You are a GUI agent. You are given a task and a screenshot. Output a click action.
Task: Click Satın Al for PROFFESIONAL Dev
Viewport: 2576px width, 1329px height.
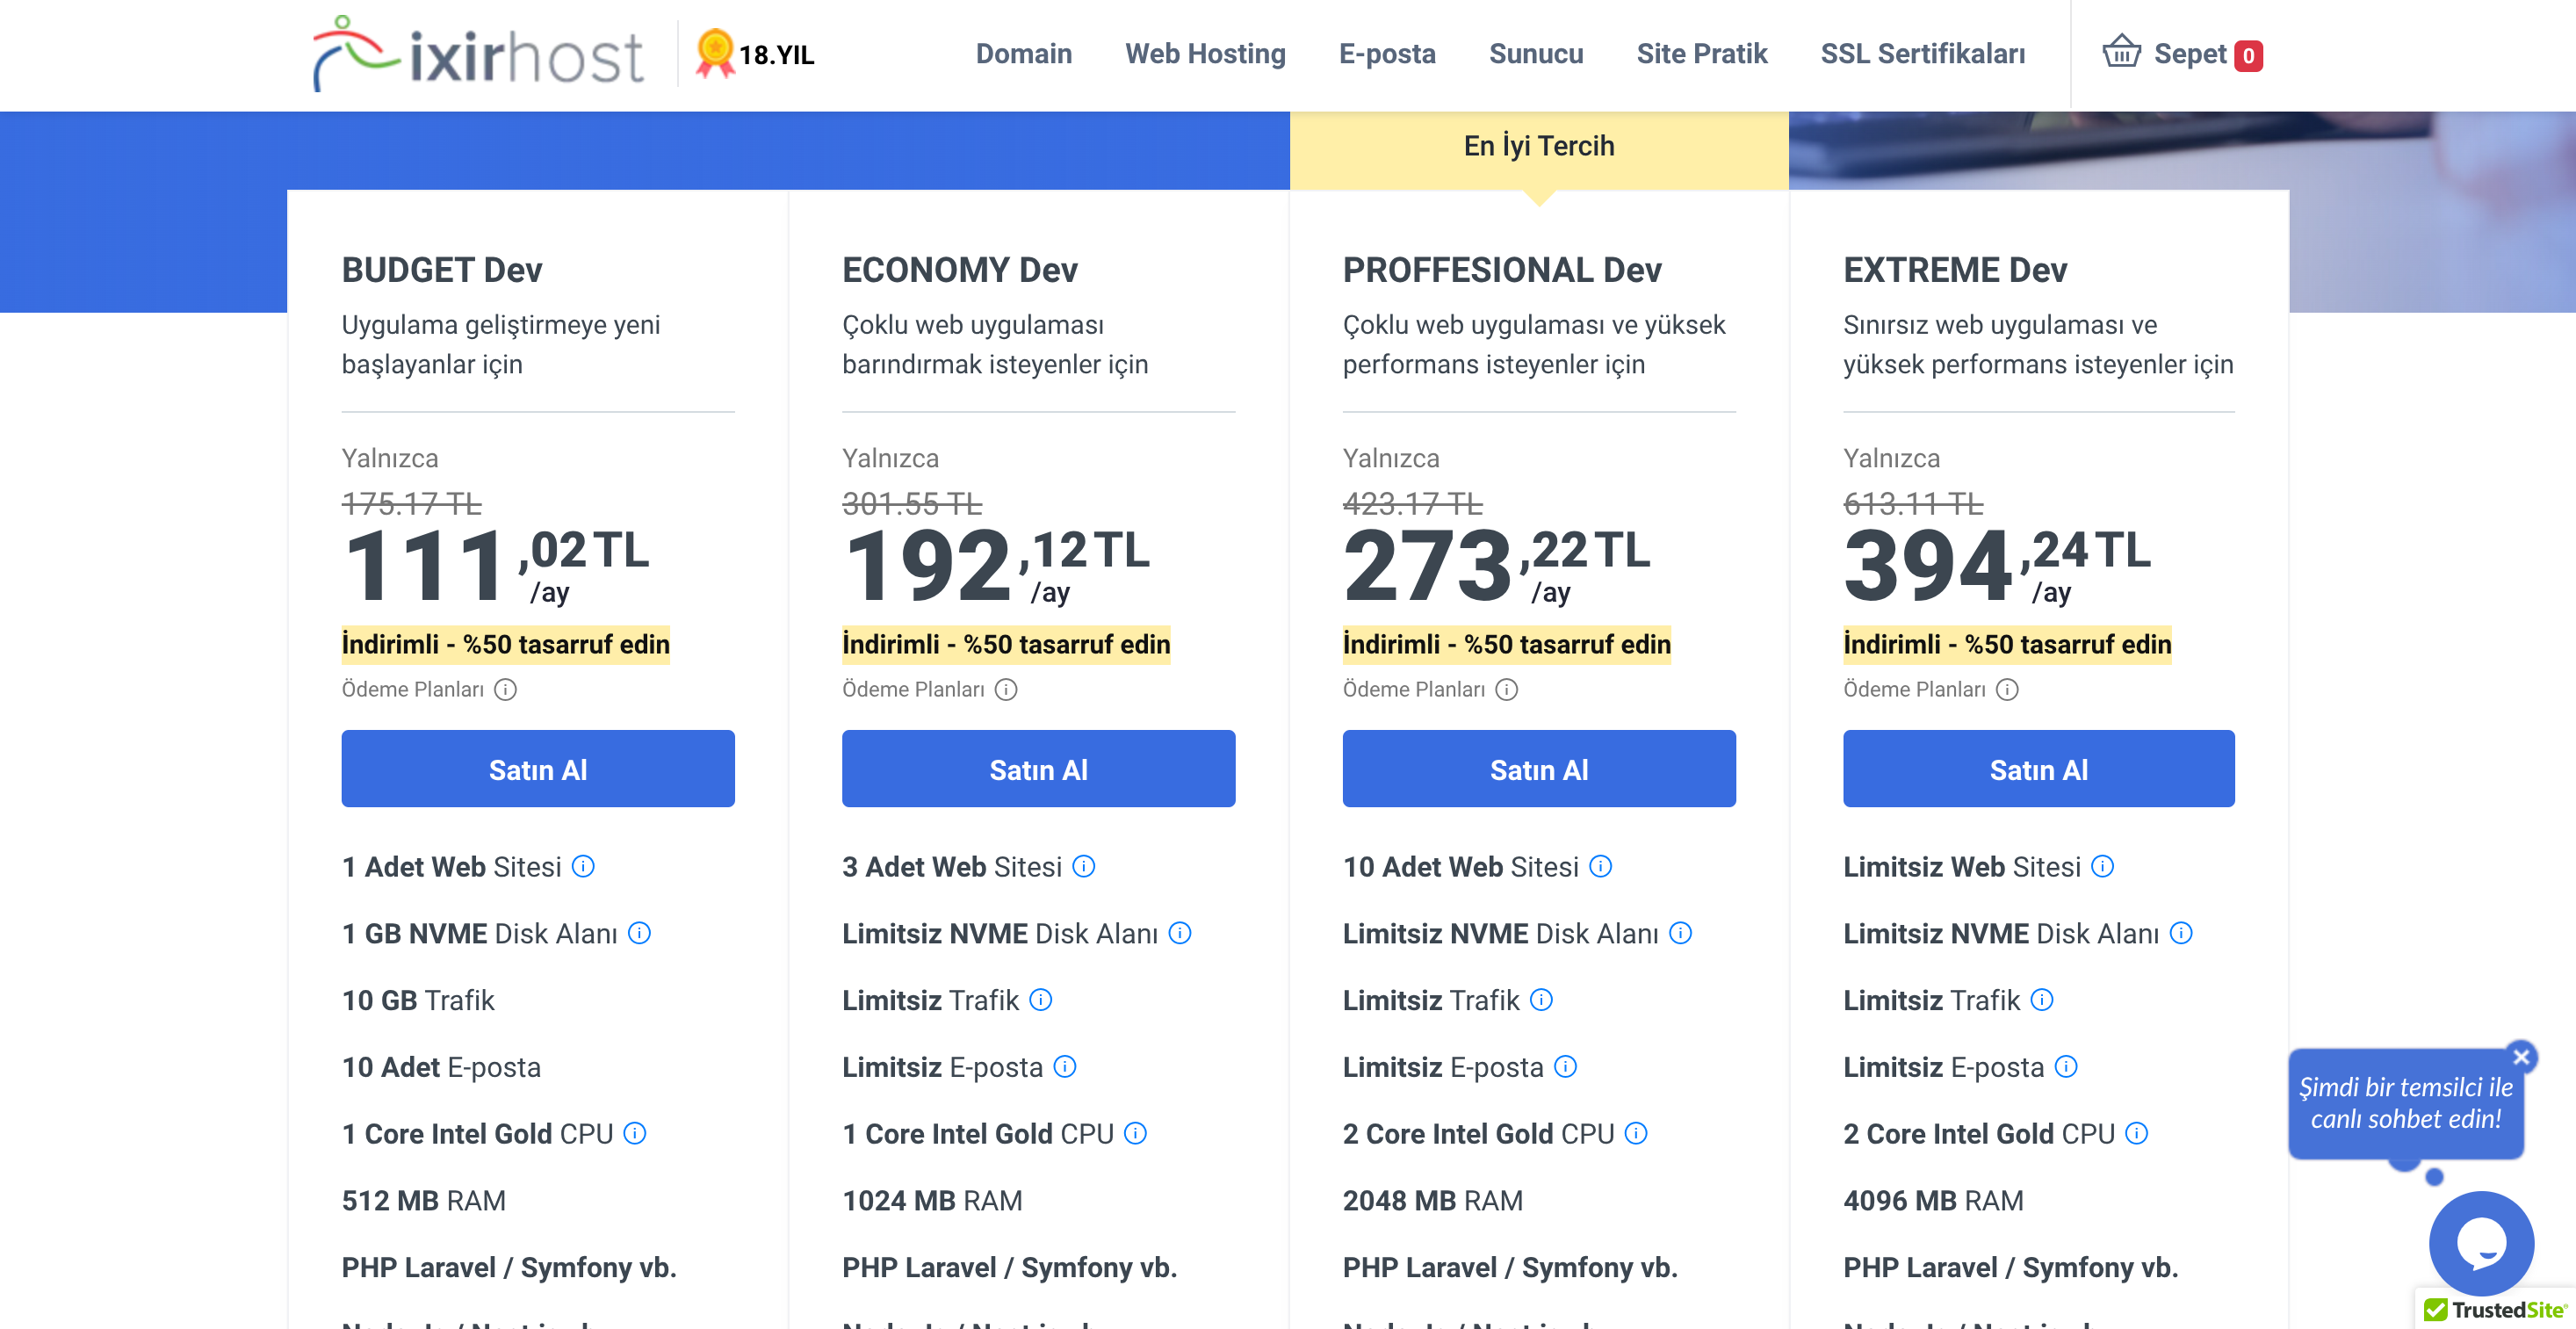[1538, 769]
